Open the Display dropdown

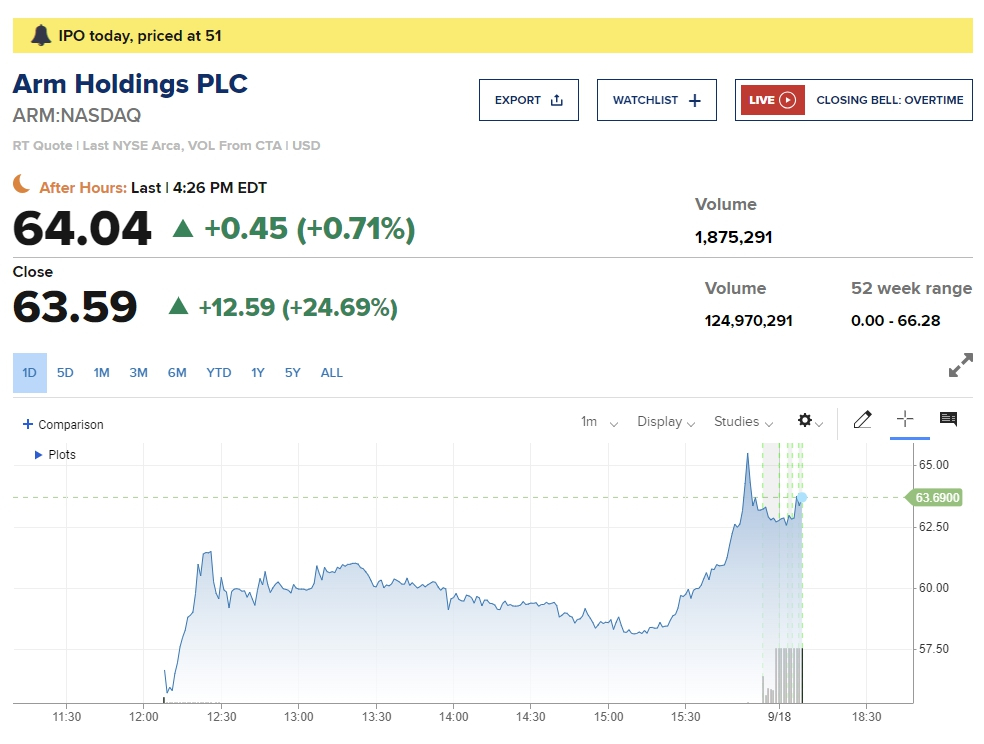coord(666,422)
